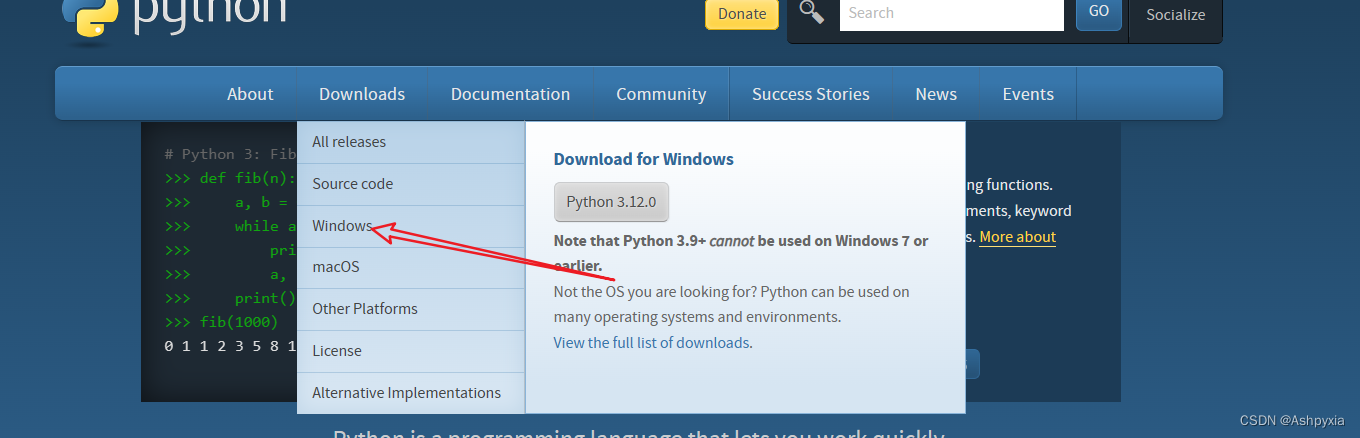Click the Donate button

pos(742,13)
